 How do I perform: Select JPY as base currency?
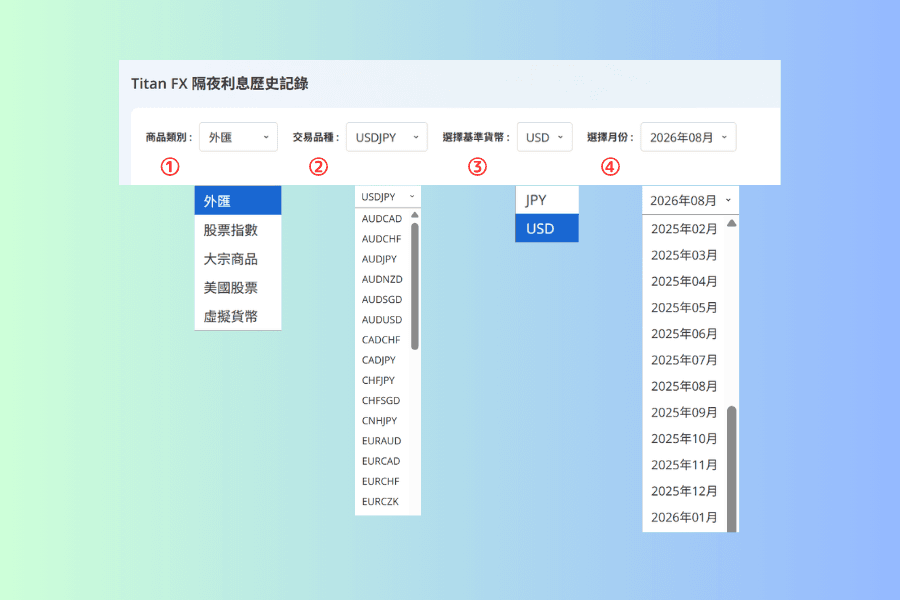pyautogui.click(x=547, y=200)
